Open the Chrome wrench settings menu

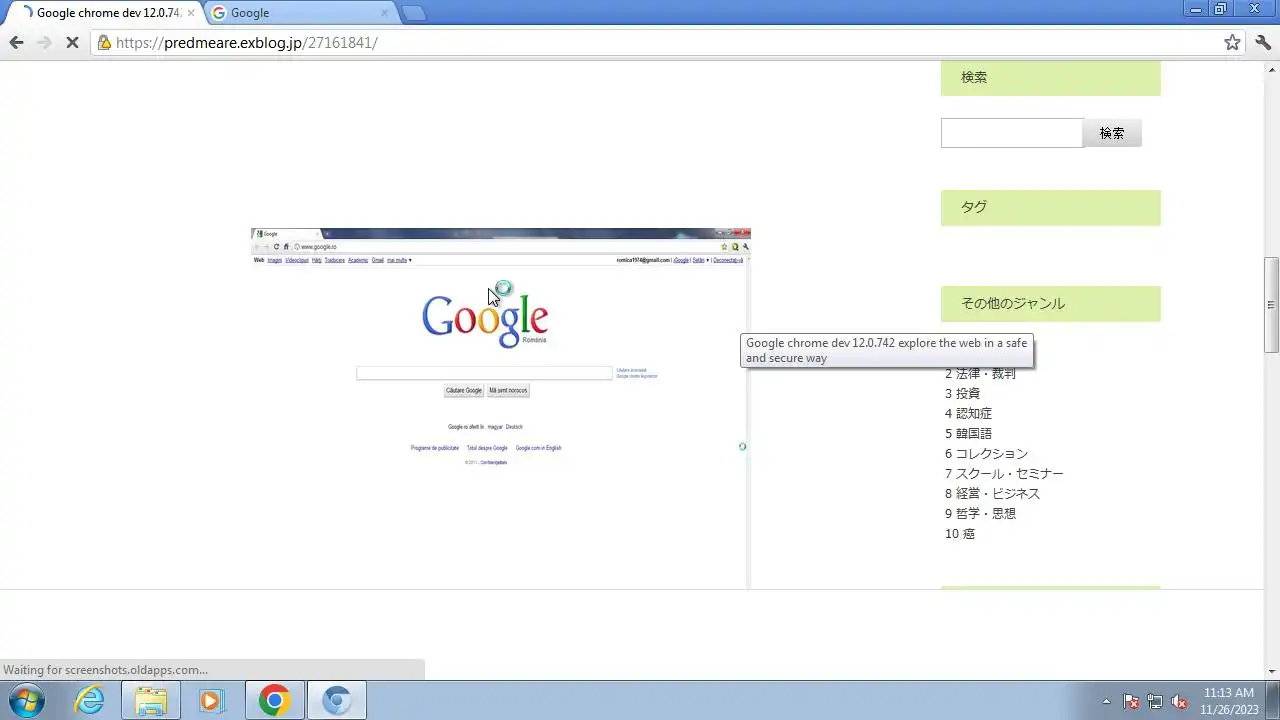[1262, 42]
